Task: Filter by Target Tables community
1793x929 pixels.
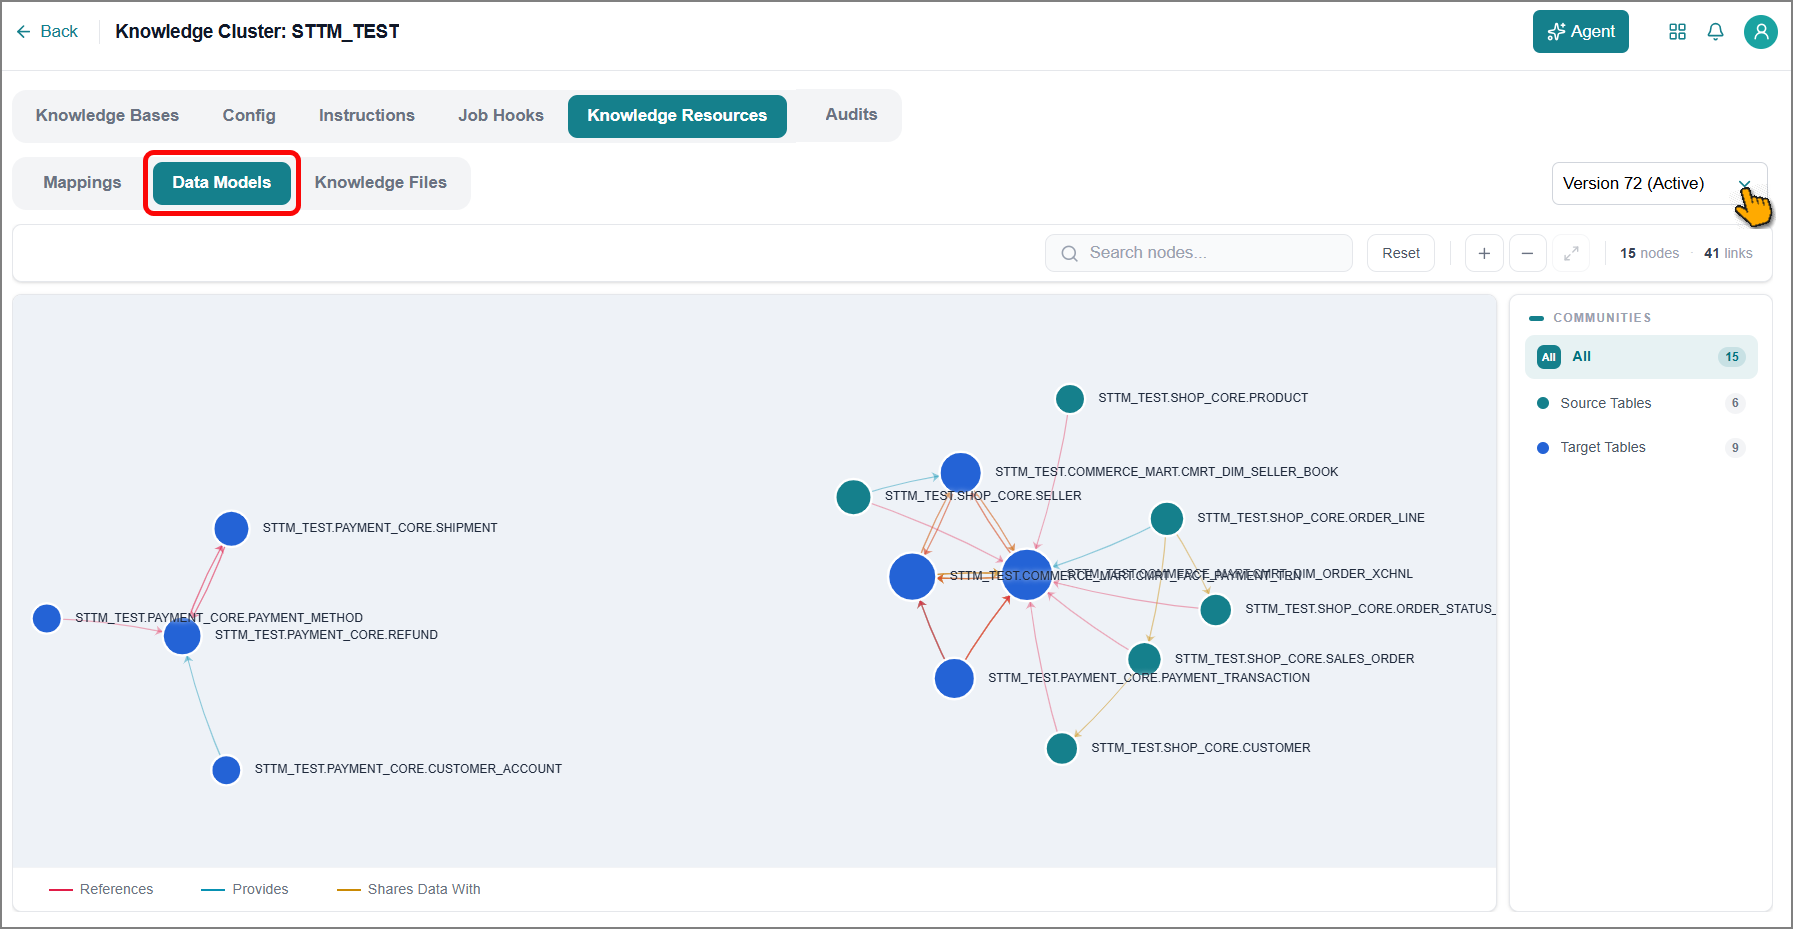Action: coord(1641,448)
